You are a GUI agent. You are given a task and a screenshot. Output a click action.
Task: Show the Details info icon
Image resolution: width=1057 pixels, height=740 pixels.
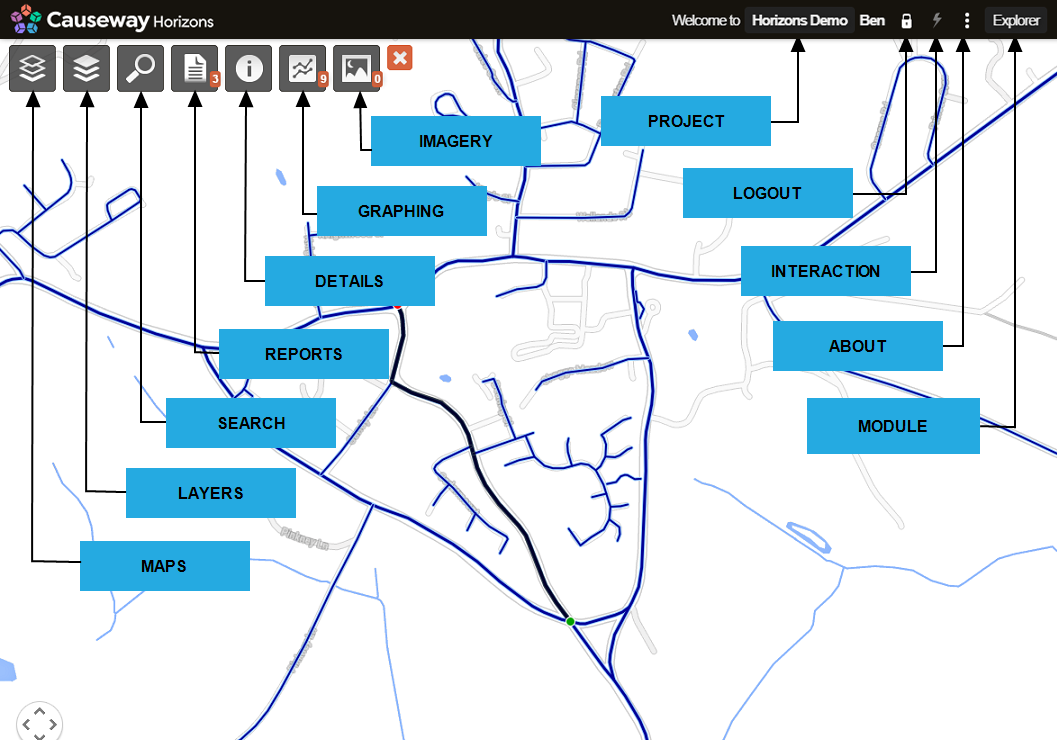click(248, 68)
